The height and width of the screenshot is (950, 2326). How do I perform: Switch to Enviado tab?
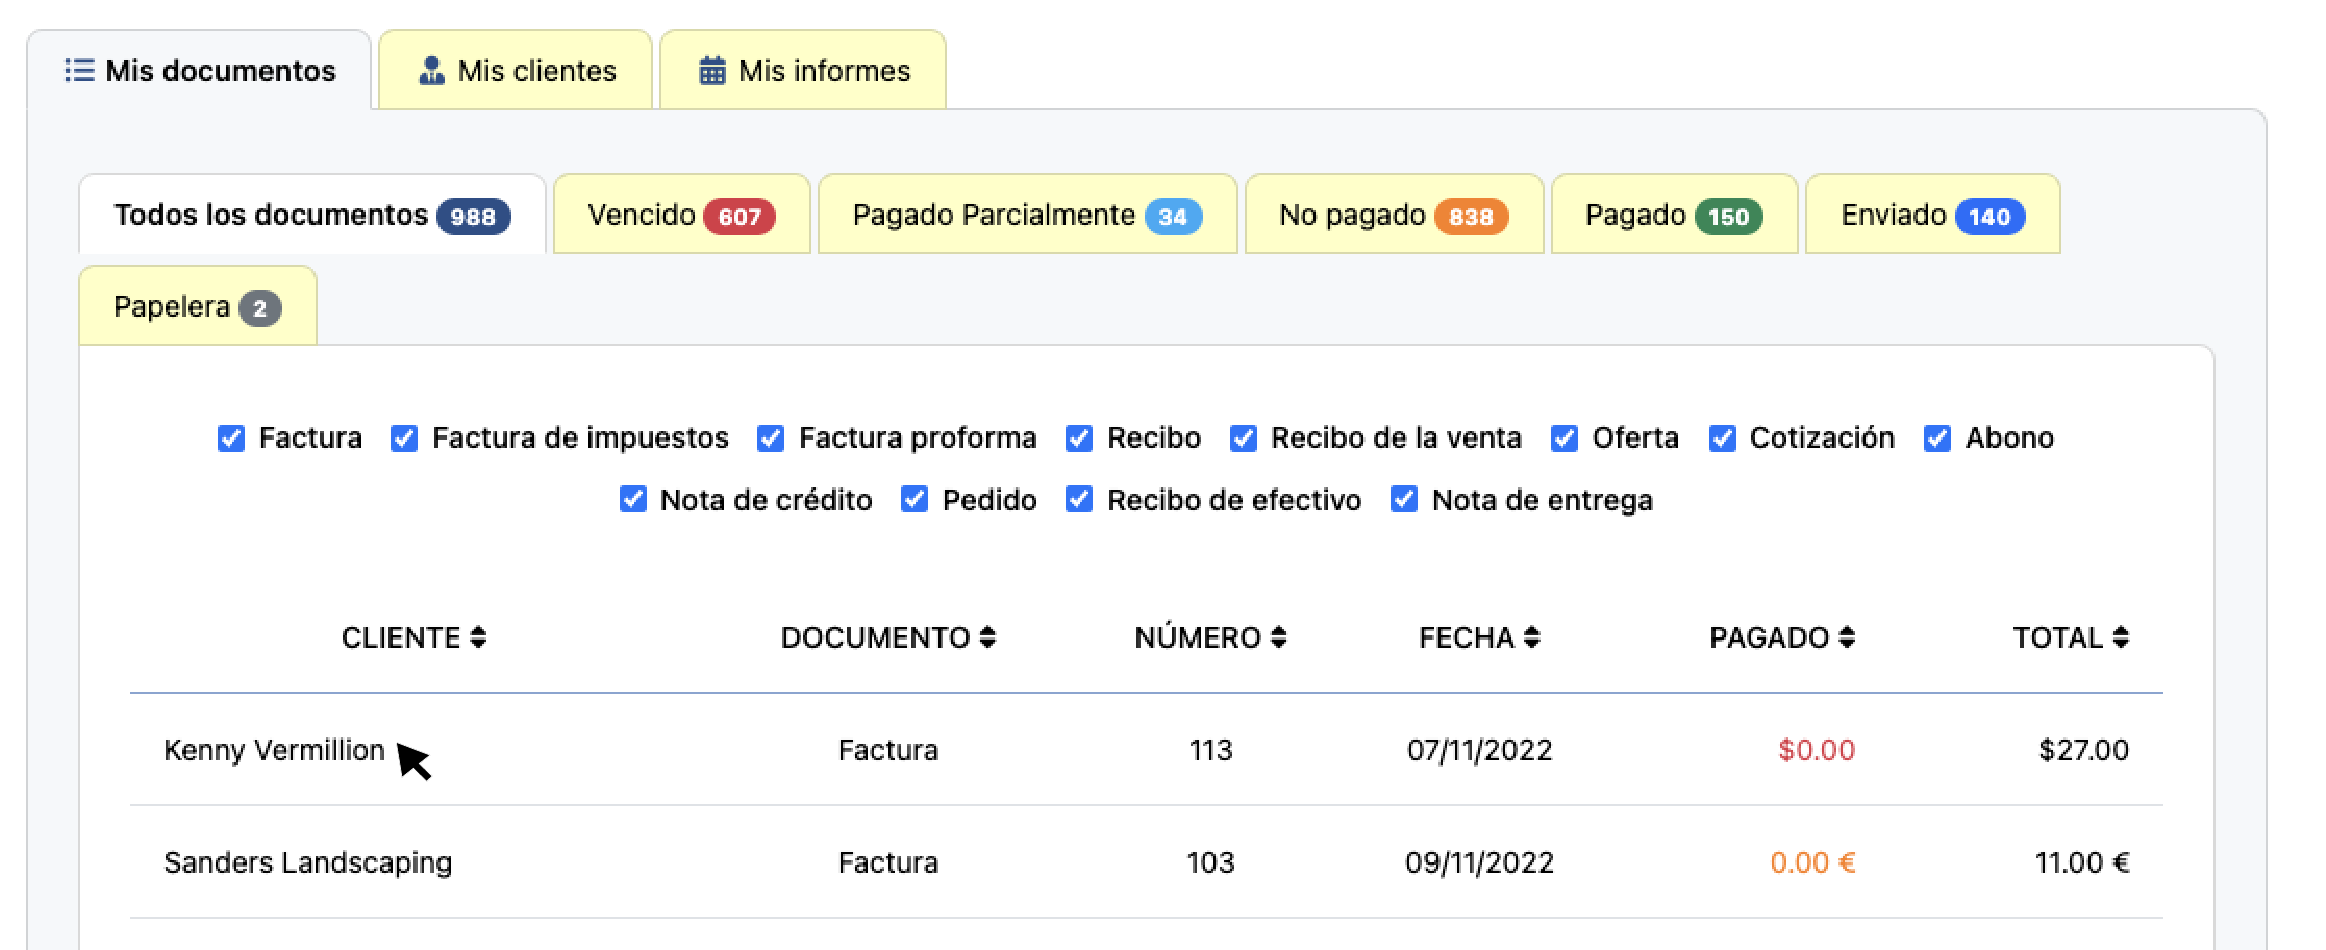1933,215
